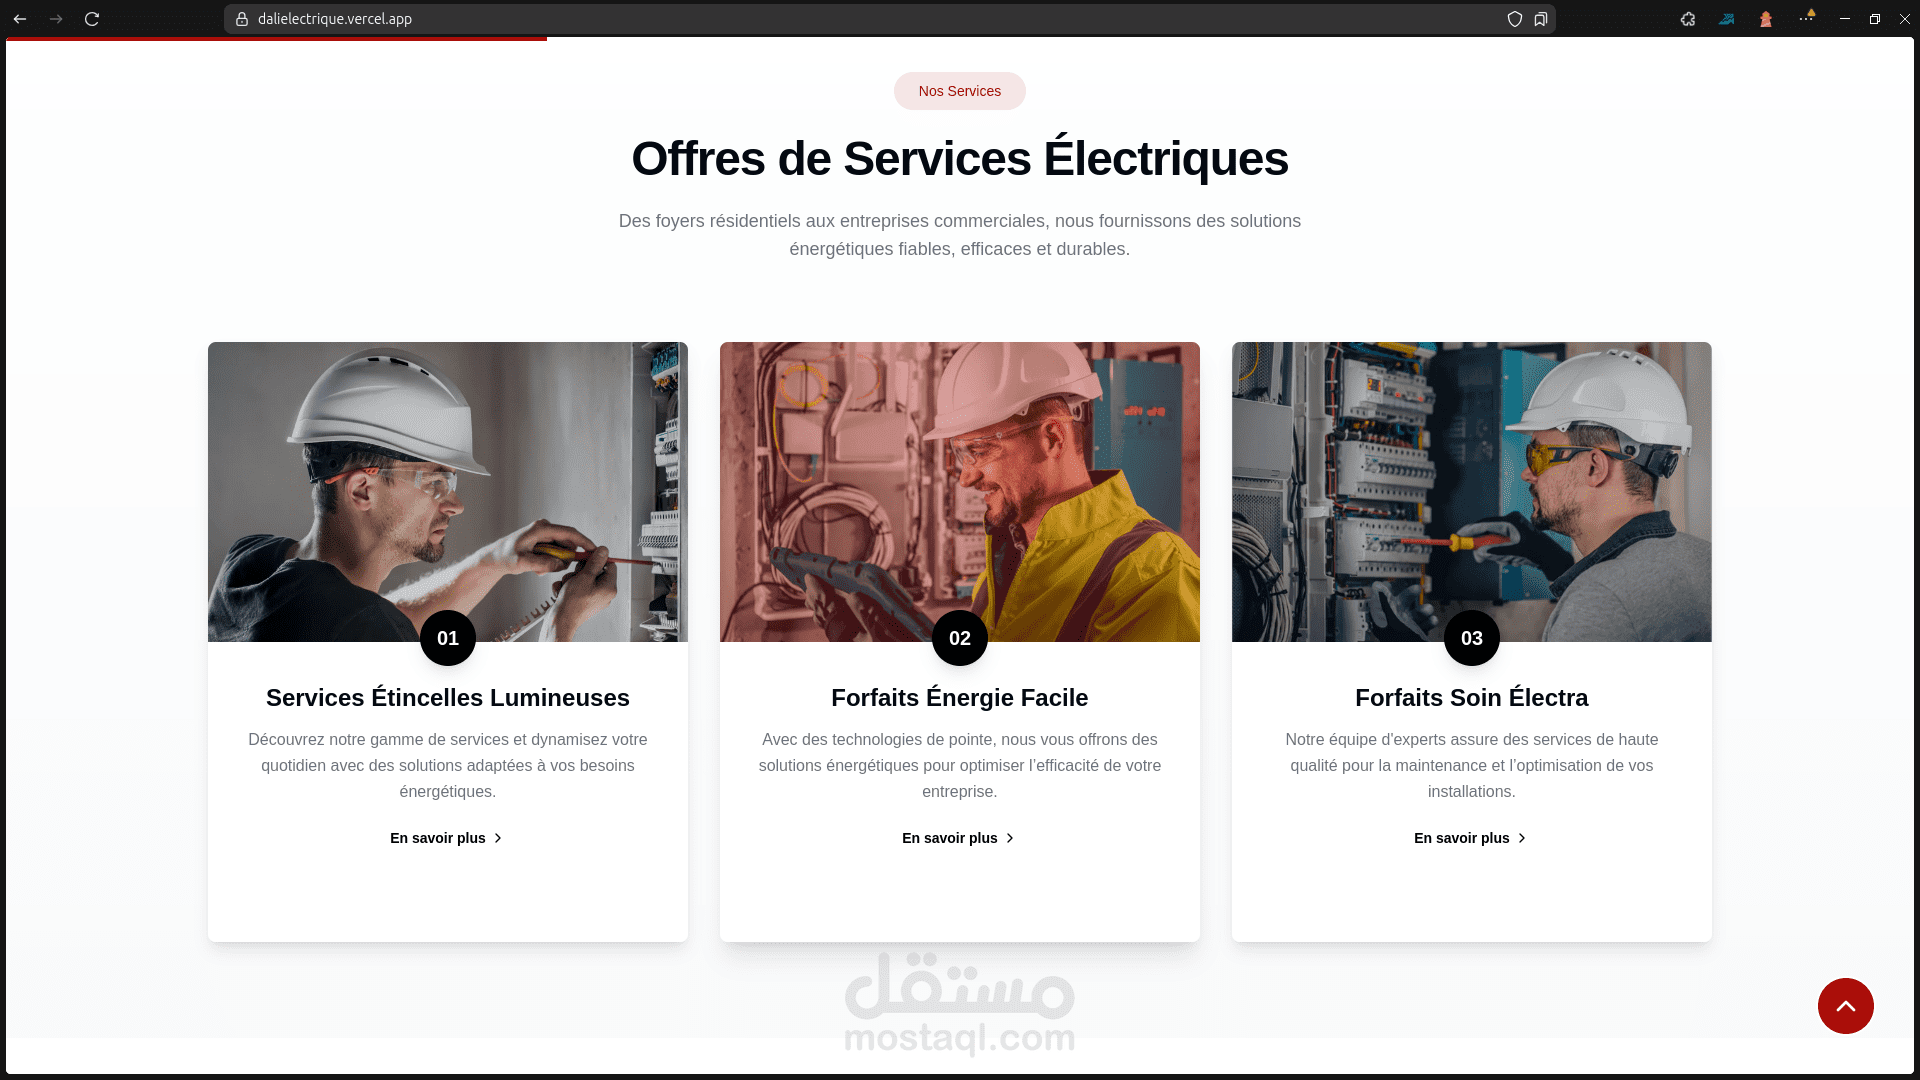Click the padlock site security icon
The width and height of the screenshot is (1920, 1080).
point(242,19)
